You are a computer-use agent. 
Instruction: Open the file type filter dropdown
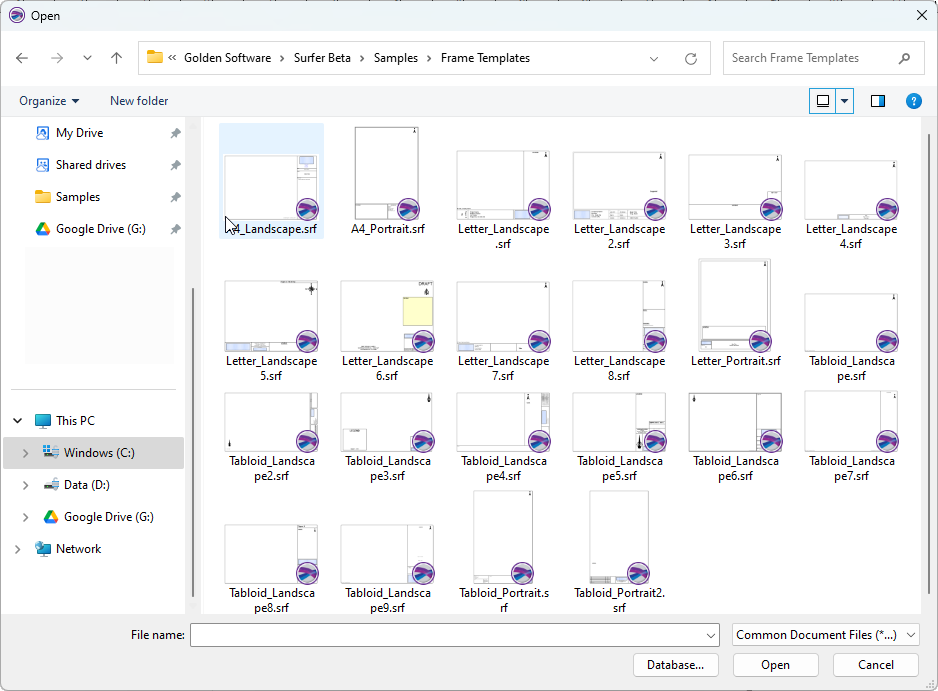pos(826,635)
